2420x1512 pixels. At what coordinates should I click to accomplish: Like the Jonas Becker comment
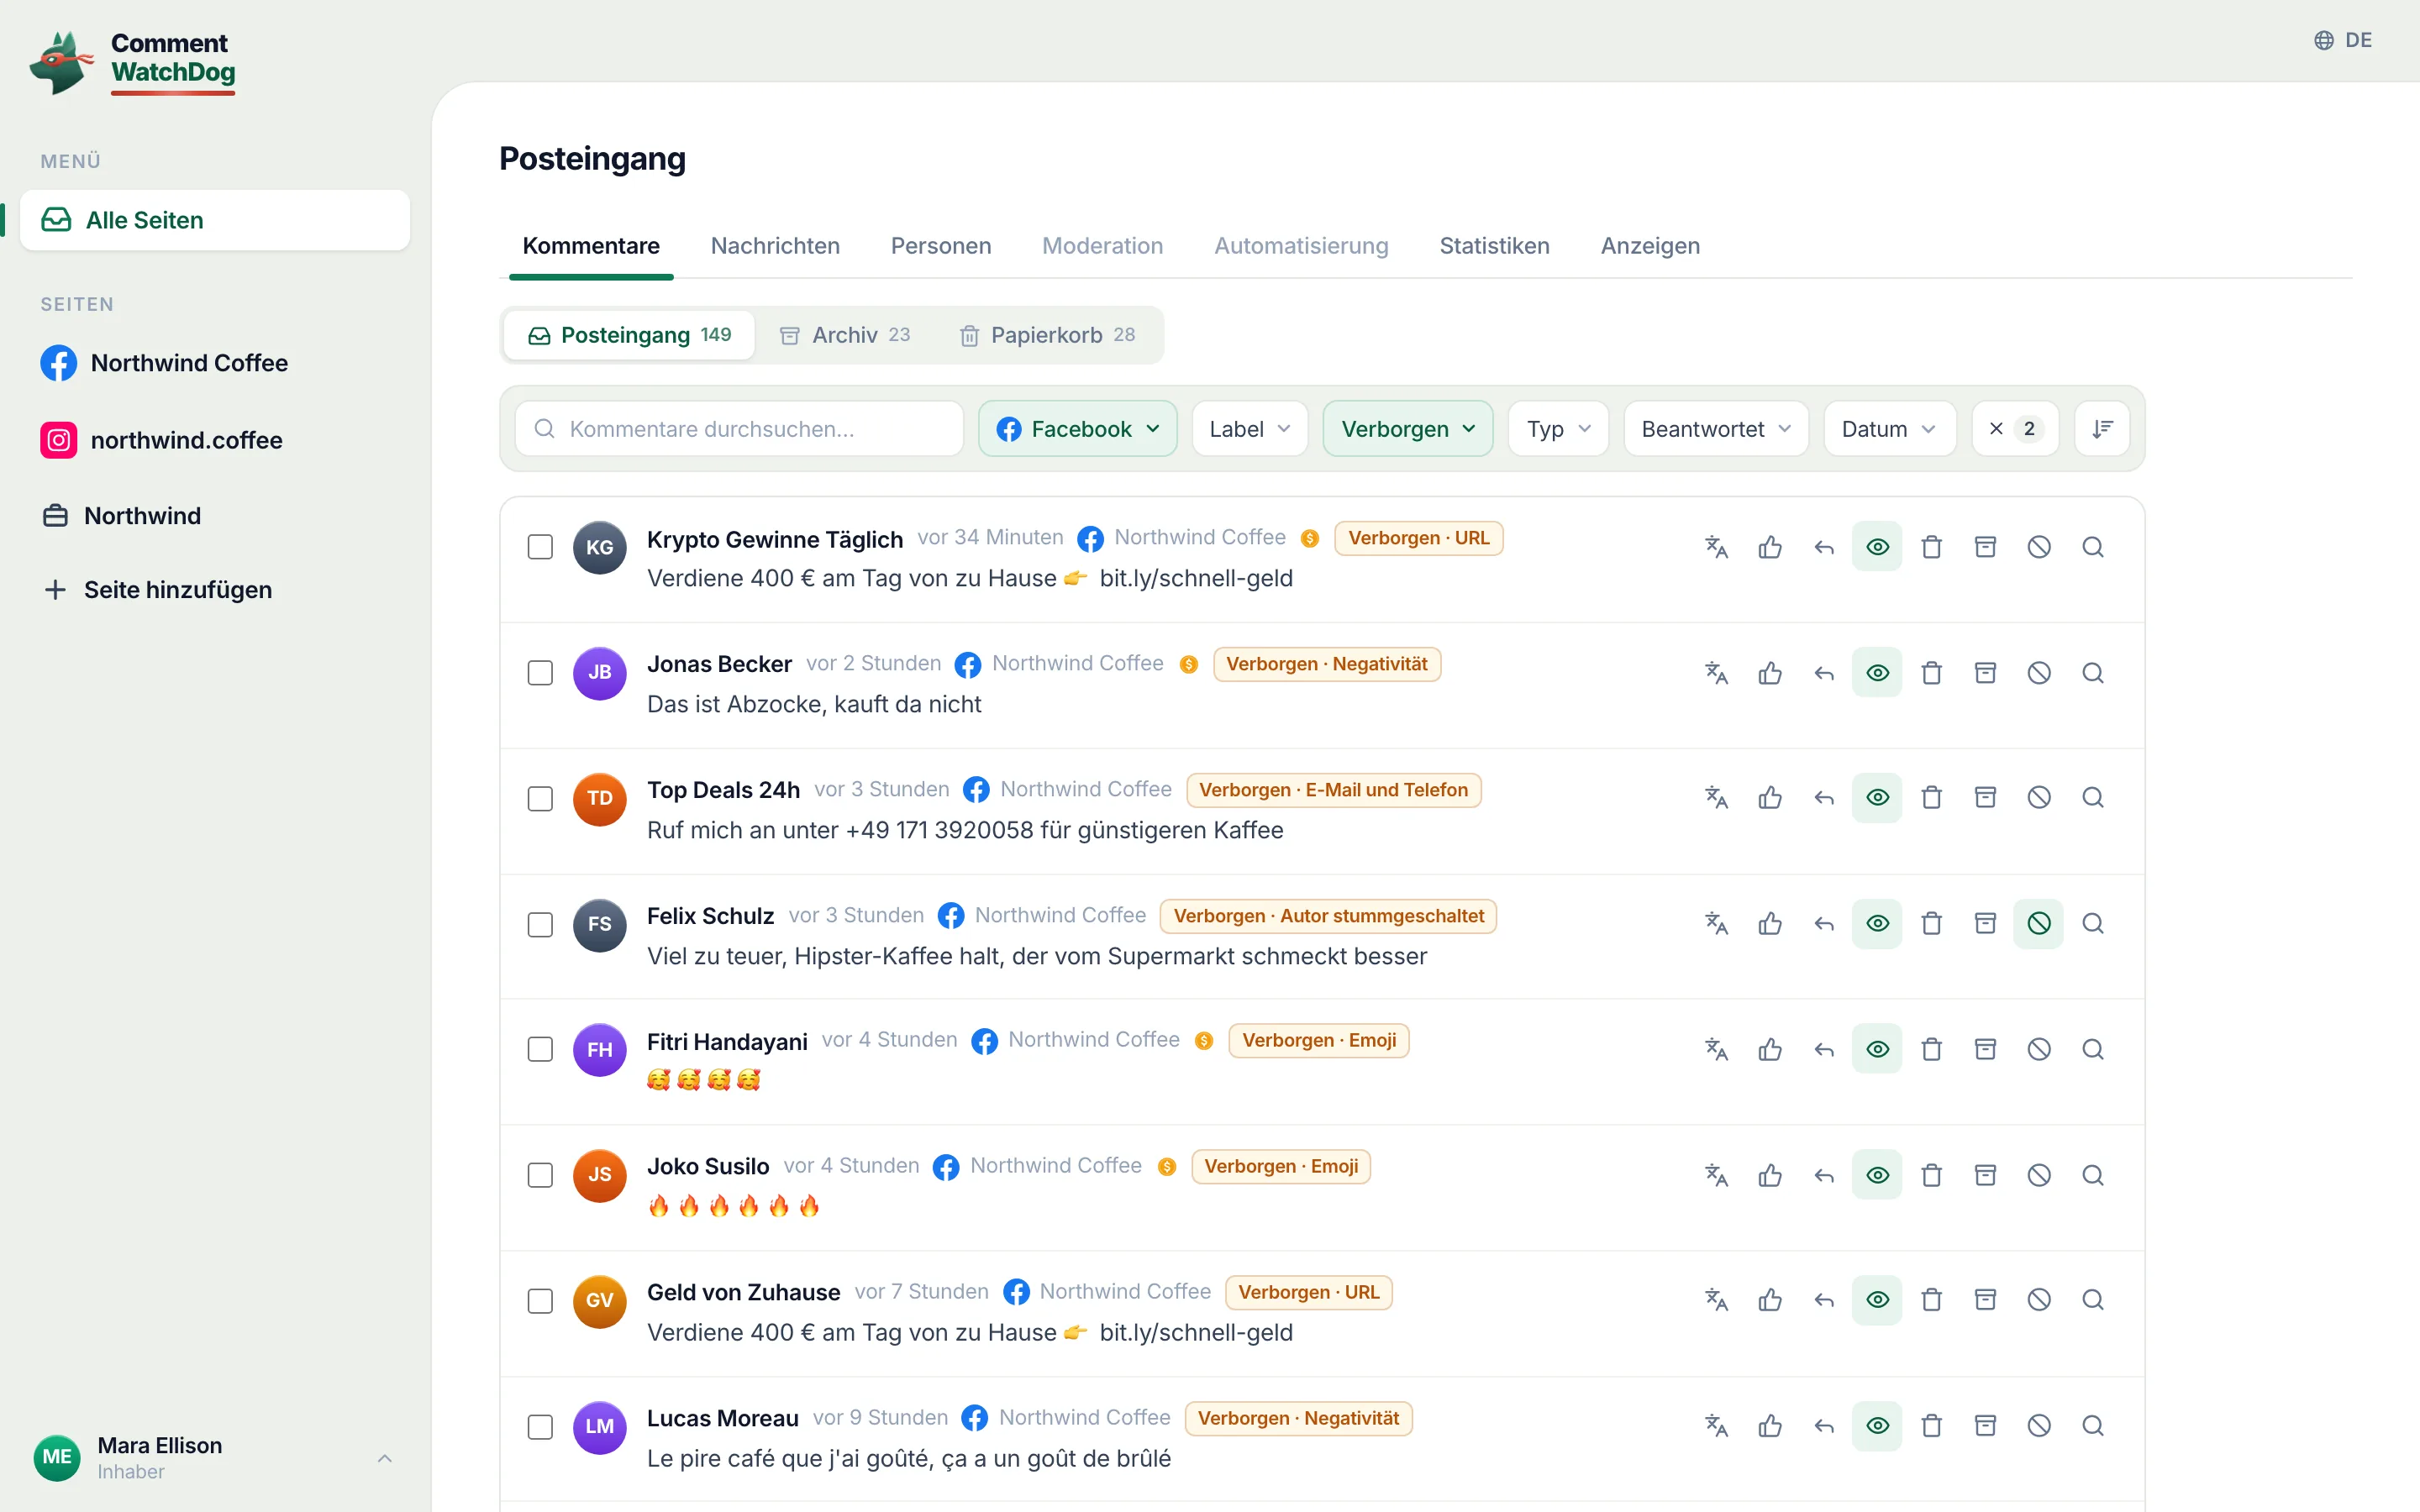click(x=1770, y=673)
